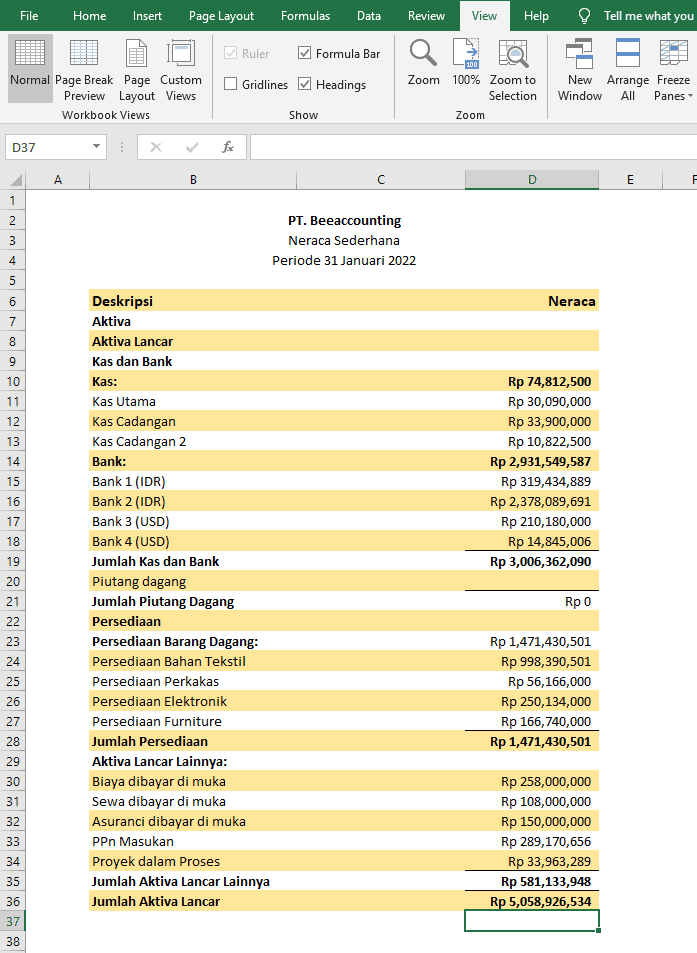The height and width of the screenshot is (953, 697).
Task: Reset zoom to 100%
Action: pyautogui.click(x=466, y=62)
